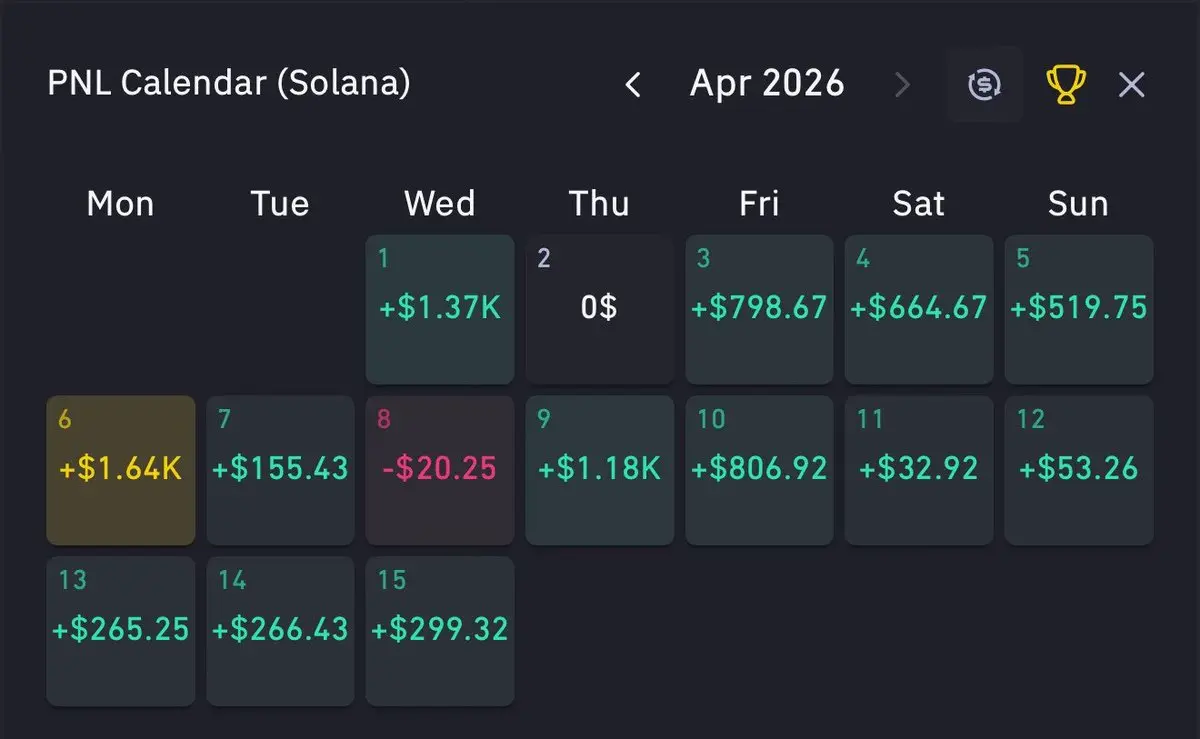The width and height of the screenshot is (1200, 739).
Task: Select April 2 showing 0$
Action: [x=600, y=309]
